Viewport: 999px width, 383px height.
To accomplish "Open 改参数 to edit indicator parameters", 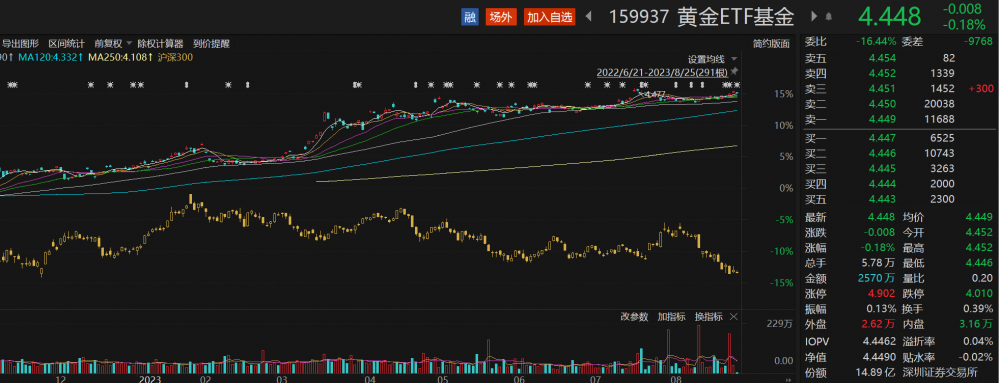I will point(634,317).
